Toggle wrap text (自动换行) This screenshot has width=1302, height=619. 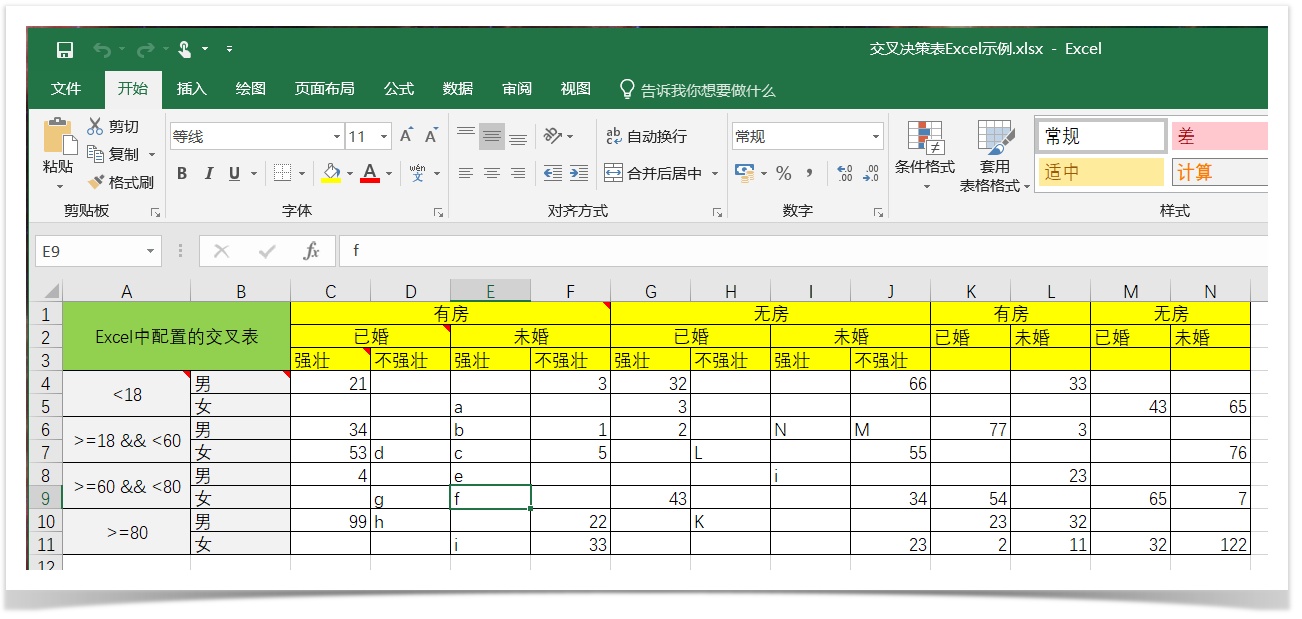coord(647,136)
